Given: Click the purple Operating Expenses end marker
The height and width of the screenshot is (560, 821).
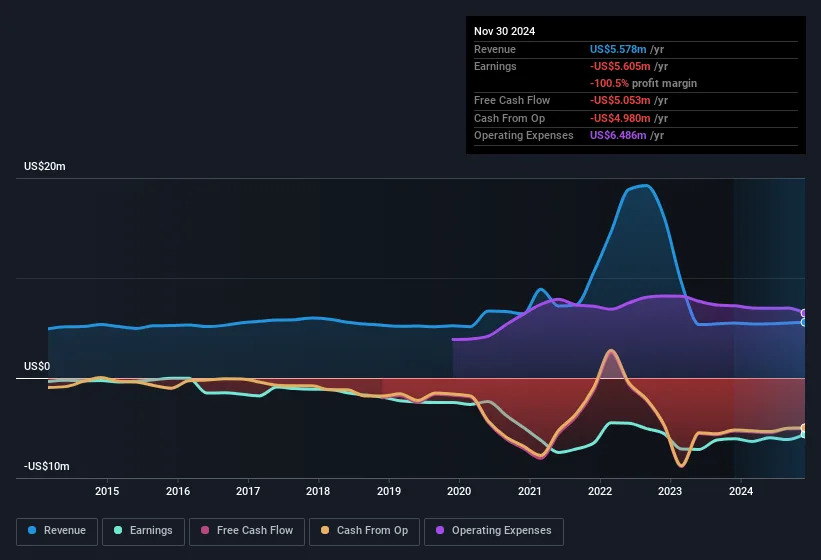Looking at the screenshot, I should click(804, 313).
